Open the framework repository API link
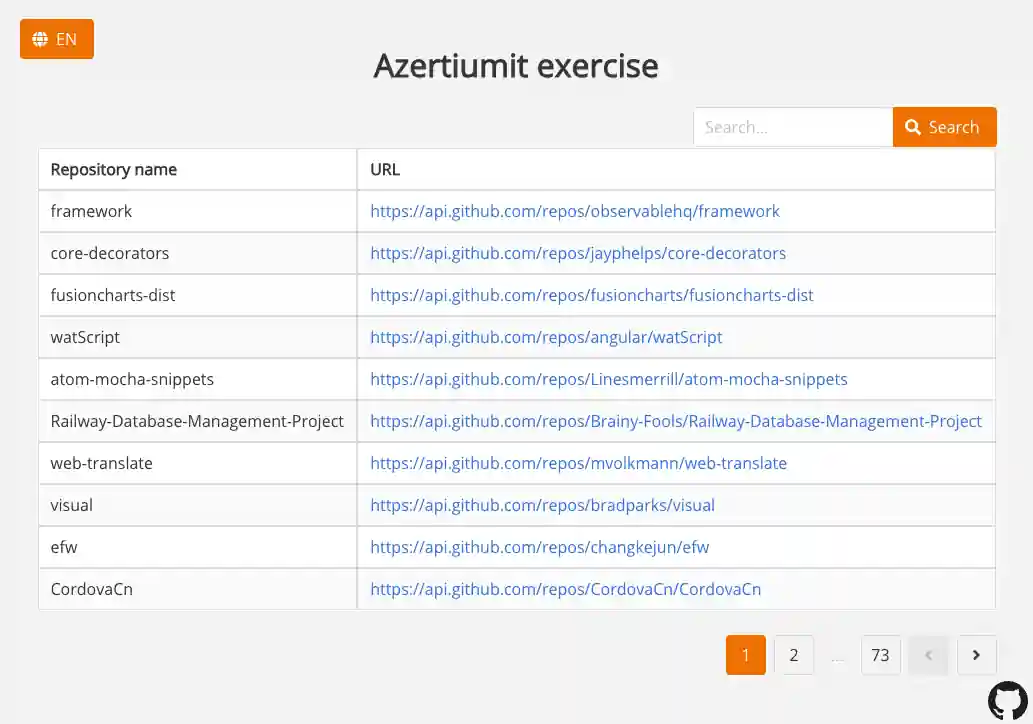This screenshot has width=1033, height=724. [x=574, y=211]
